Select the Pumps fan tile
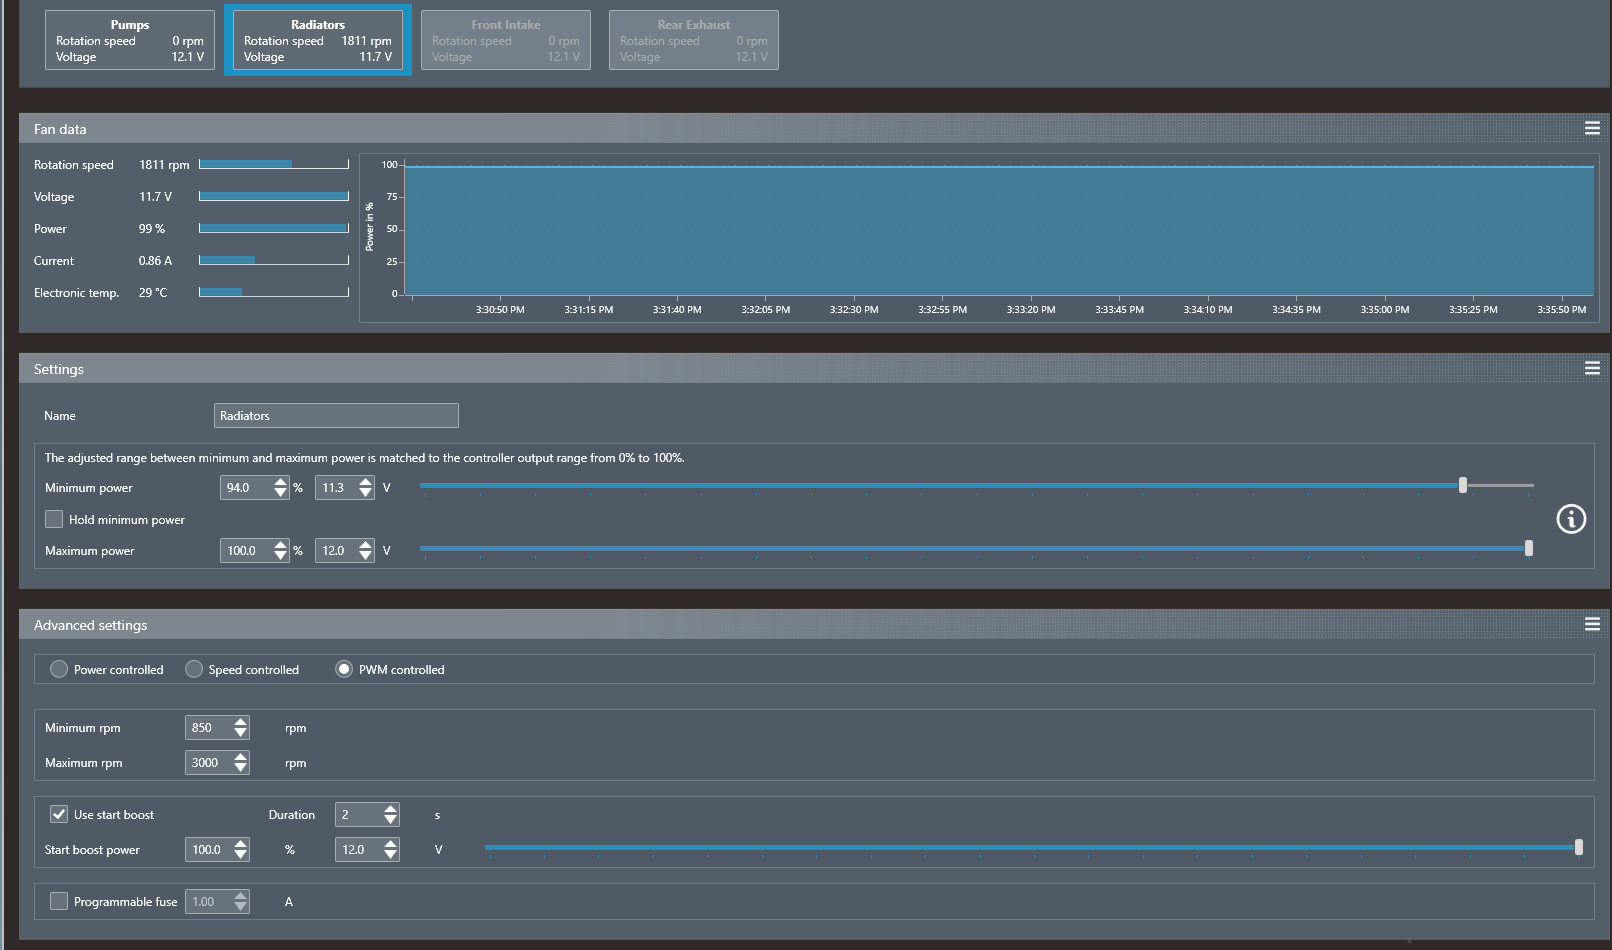The width and height of the screenshot is (1612, 950). 130,40
